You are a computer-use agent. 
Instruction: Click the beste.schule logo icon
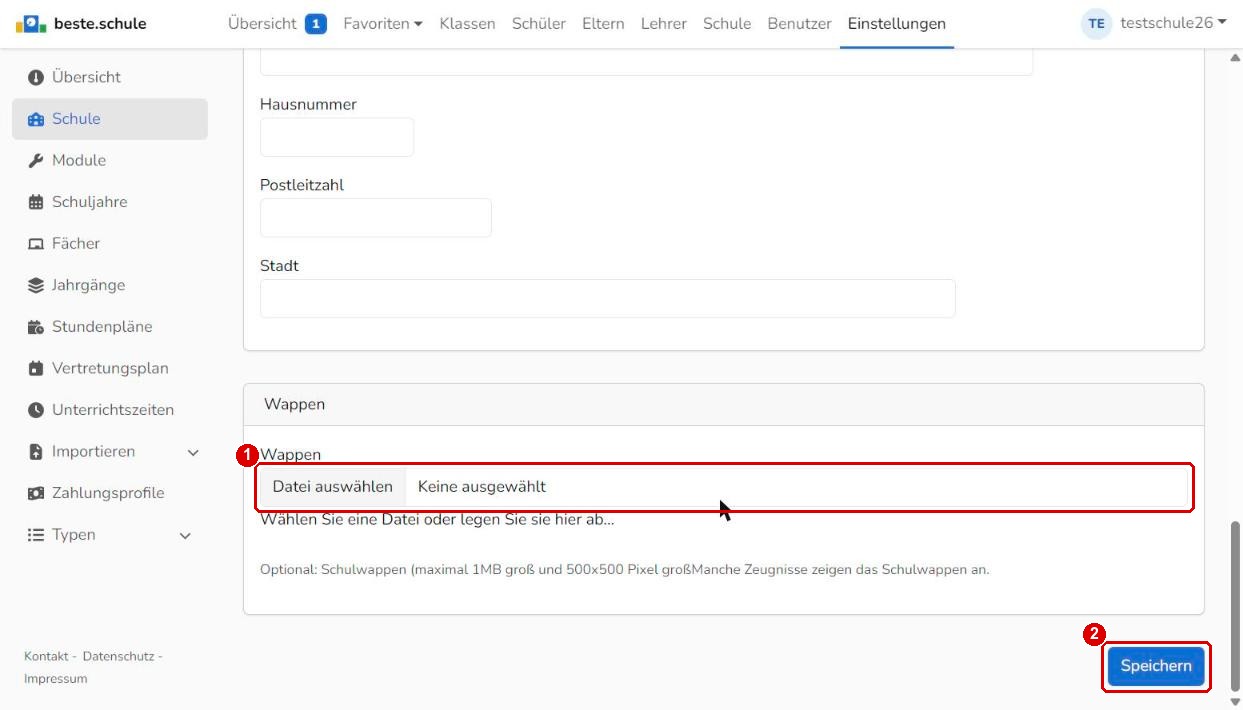click(x=31, y=24)
